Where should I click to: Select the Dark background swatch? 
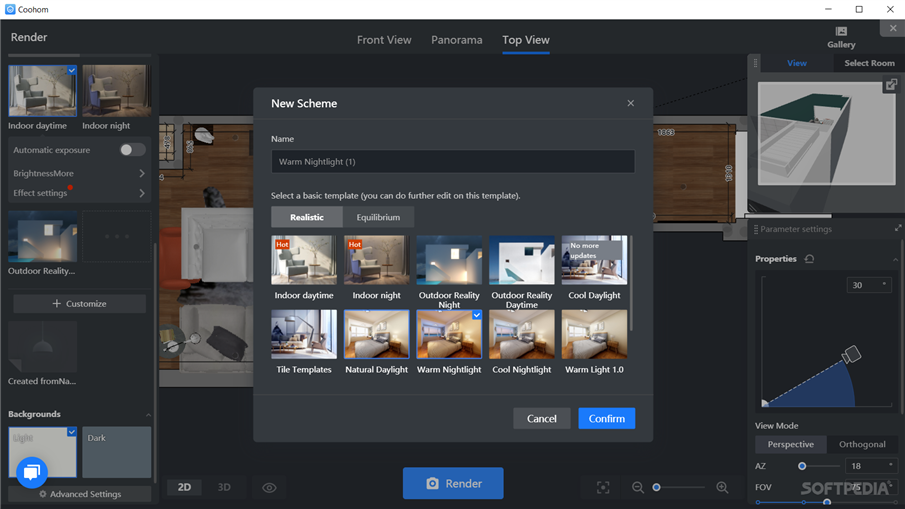pos(117,452)
